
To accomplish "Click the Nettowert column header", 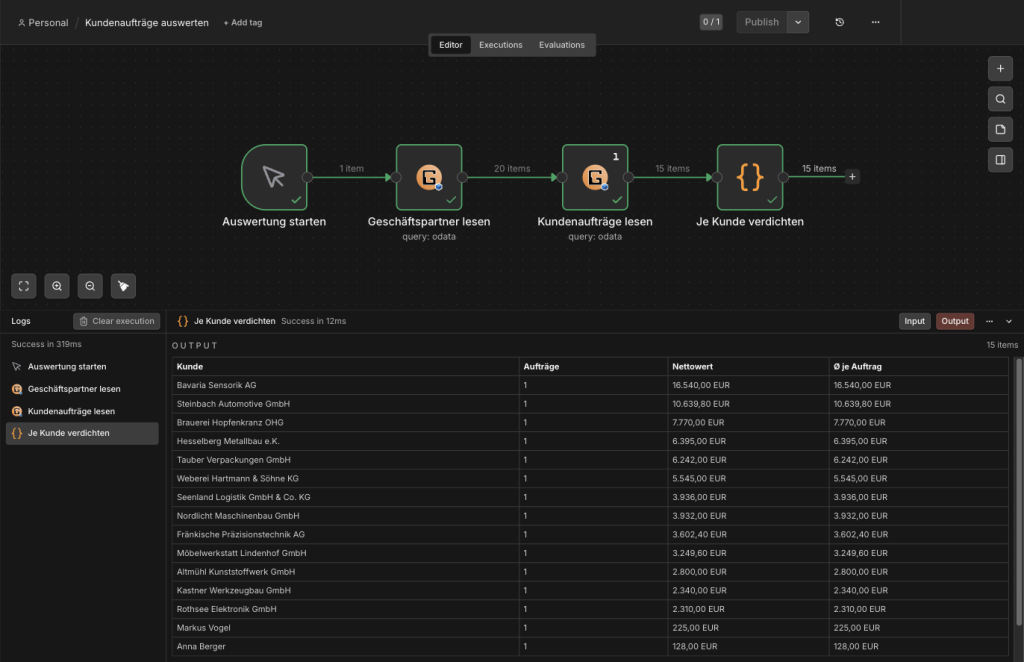I will coord(748,367).
